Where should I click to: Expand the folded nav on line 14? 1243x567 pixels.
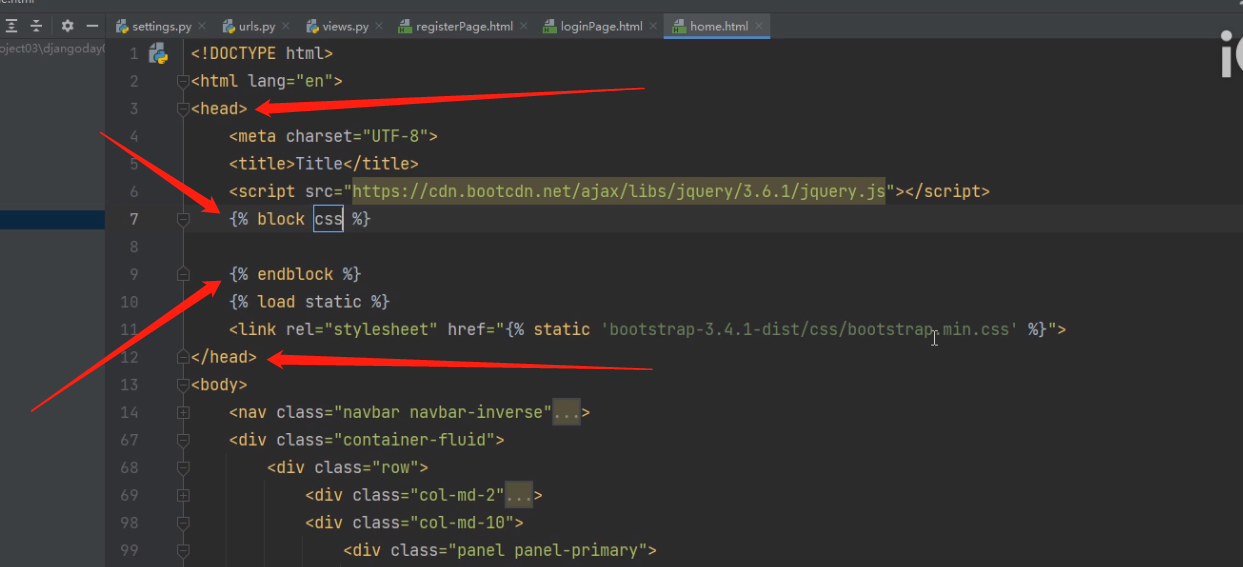(183, 411)
